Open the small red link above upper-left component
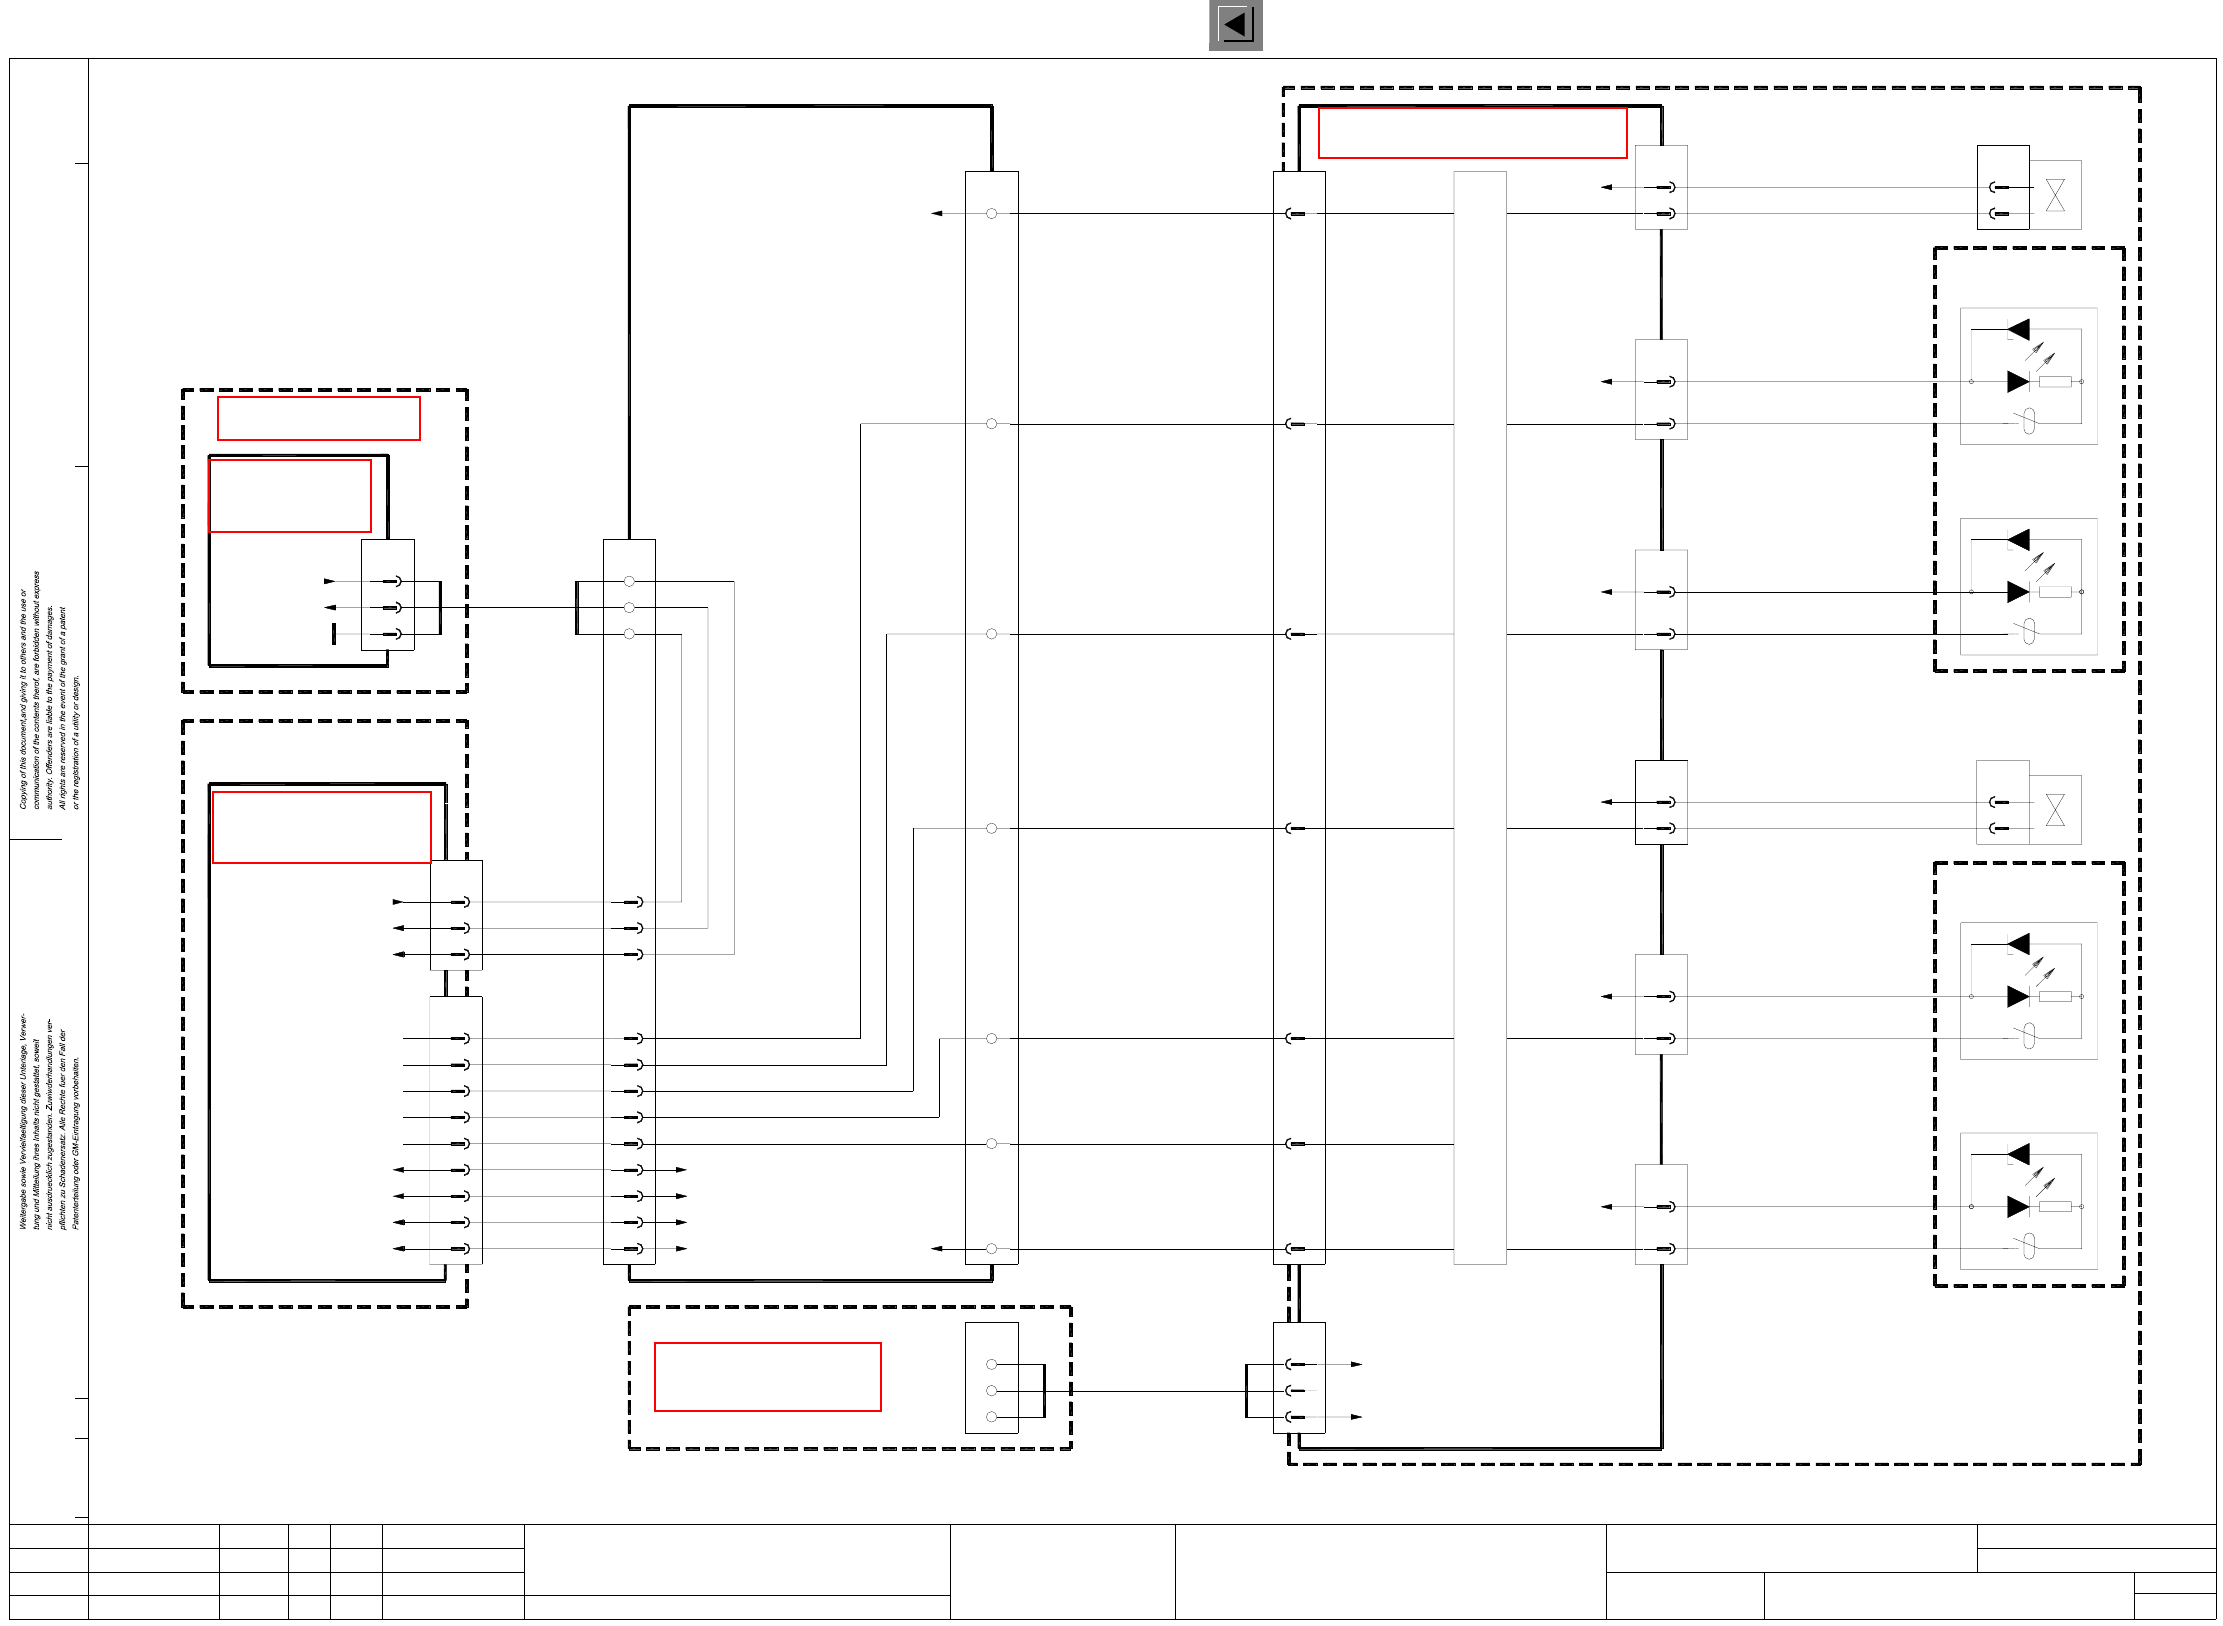The image size is (2223, 1626). tap(318, 418)
